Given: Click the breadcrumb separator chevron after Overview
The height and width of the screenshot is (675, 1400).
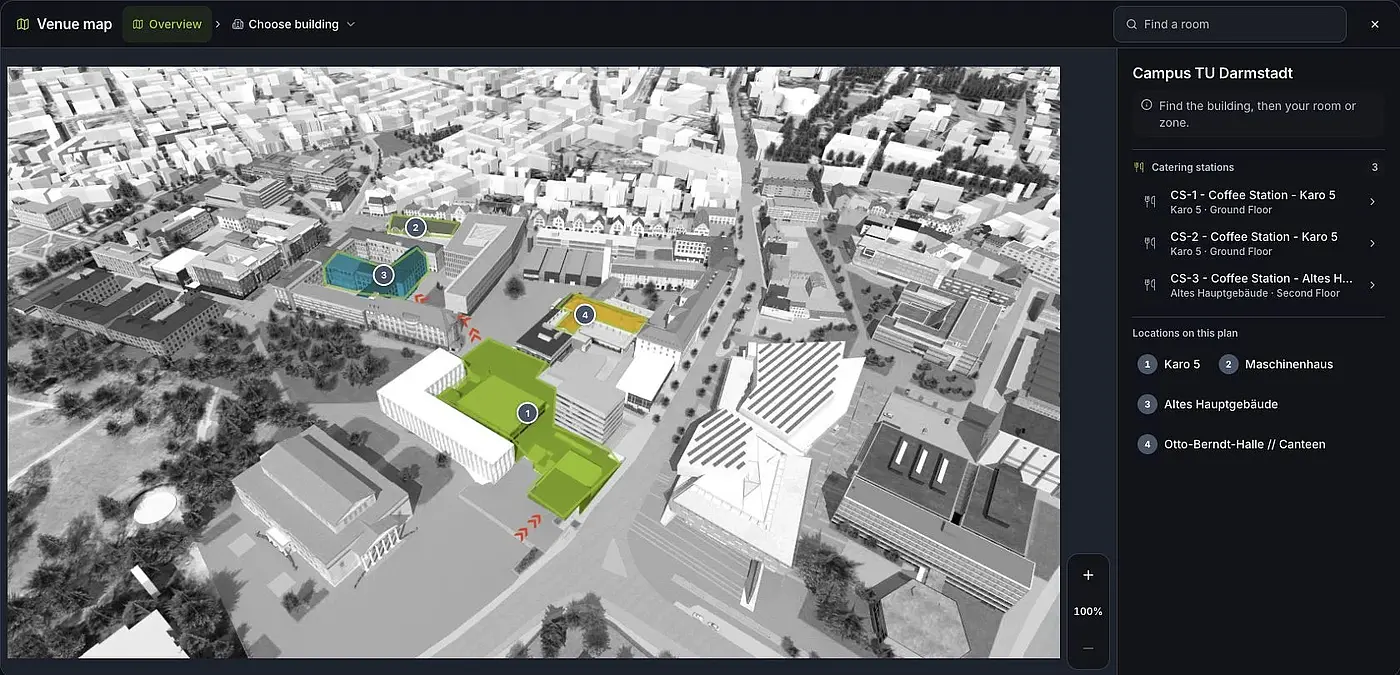Looking at the screenshot, I should point(218,24).
